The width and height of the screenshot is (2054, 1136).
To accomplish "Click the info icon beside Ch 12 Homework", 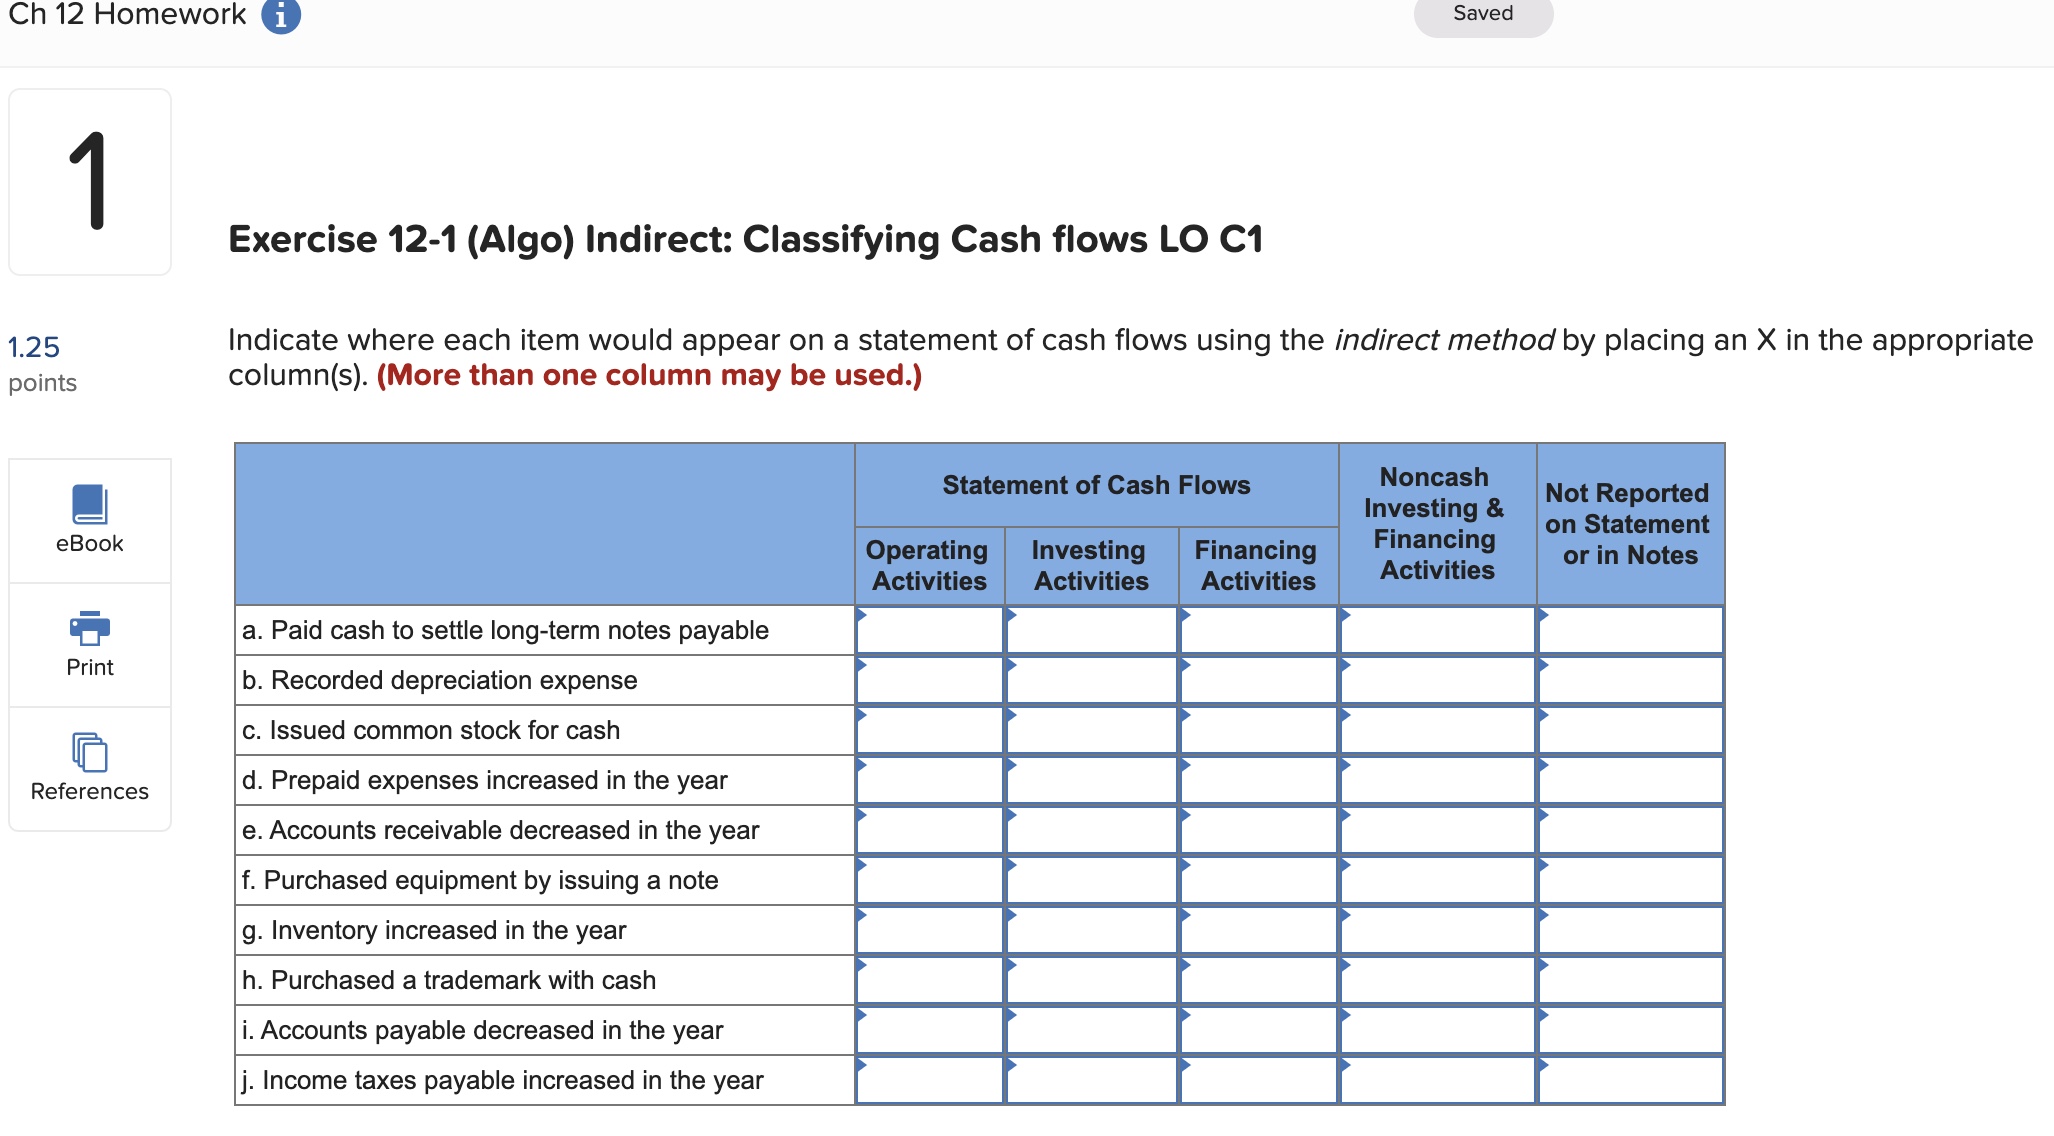I will tap(281, 16).
